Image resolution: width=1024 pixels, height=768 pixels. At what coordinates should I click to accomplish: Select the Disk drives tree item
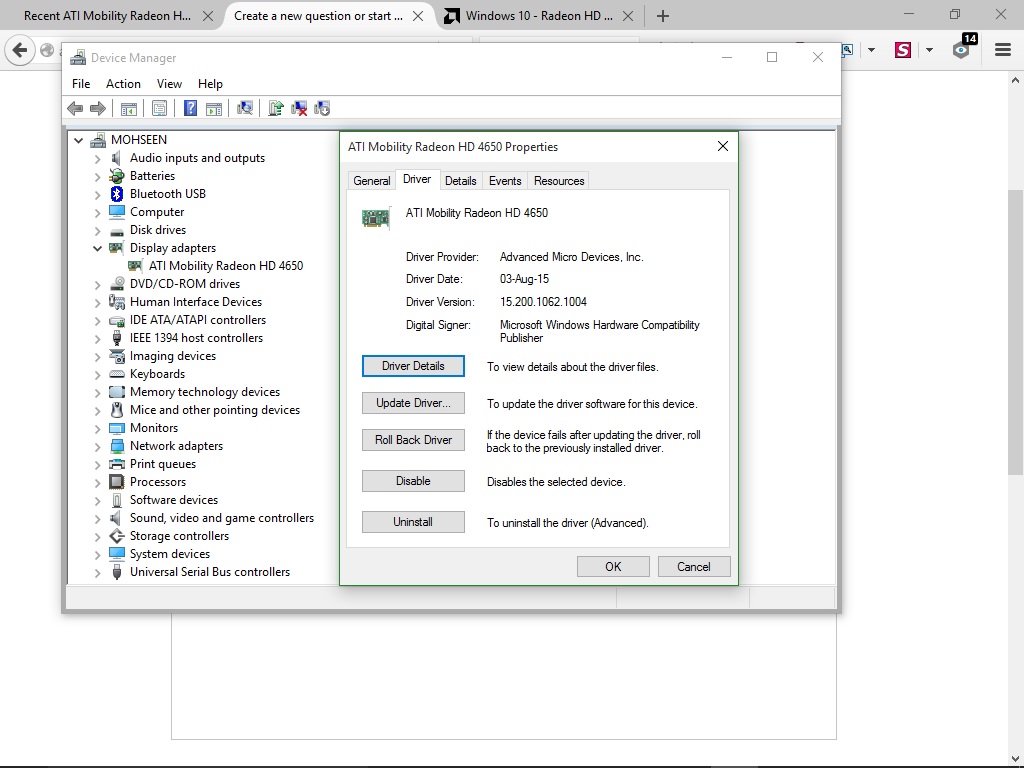(158, 230)
